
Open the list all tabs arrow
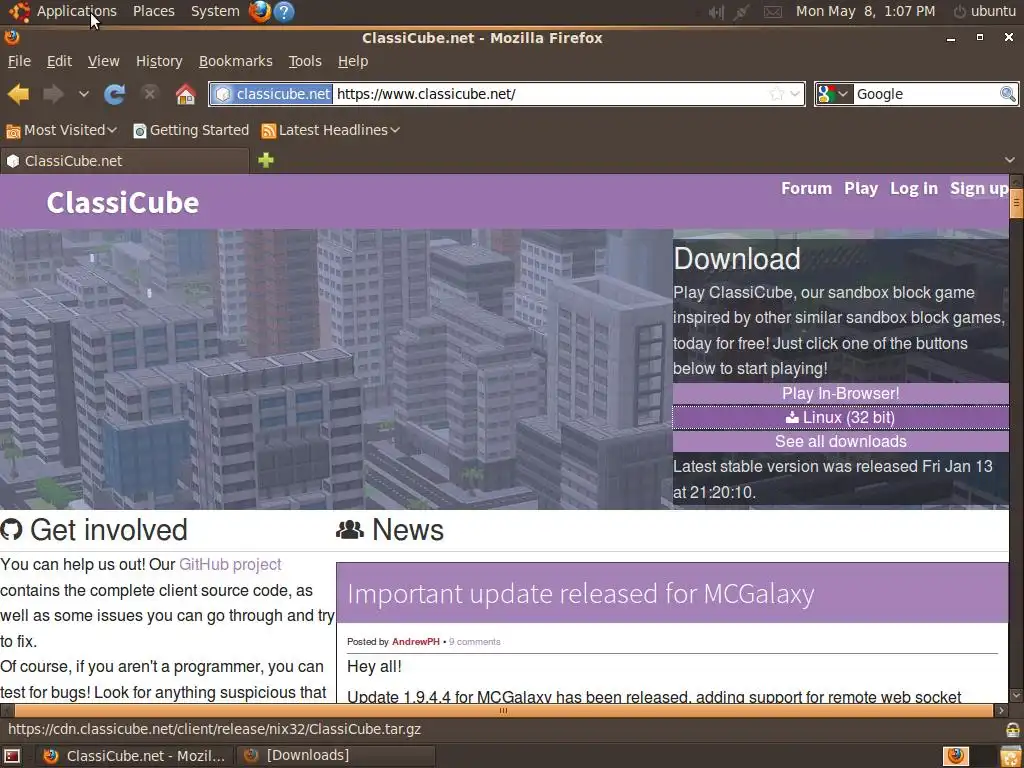click(1010, 160)
